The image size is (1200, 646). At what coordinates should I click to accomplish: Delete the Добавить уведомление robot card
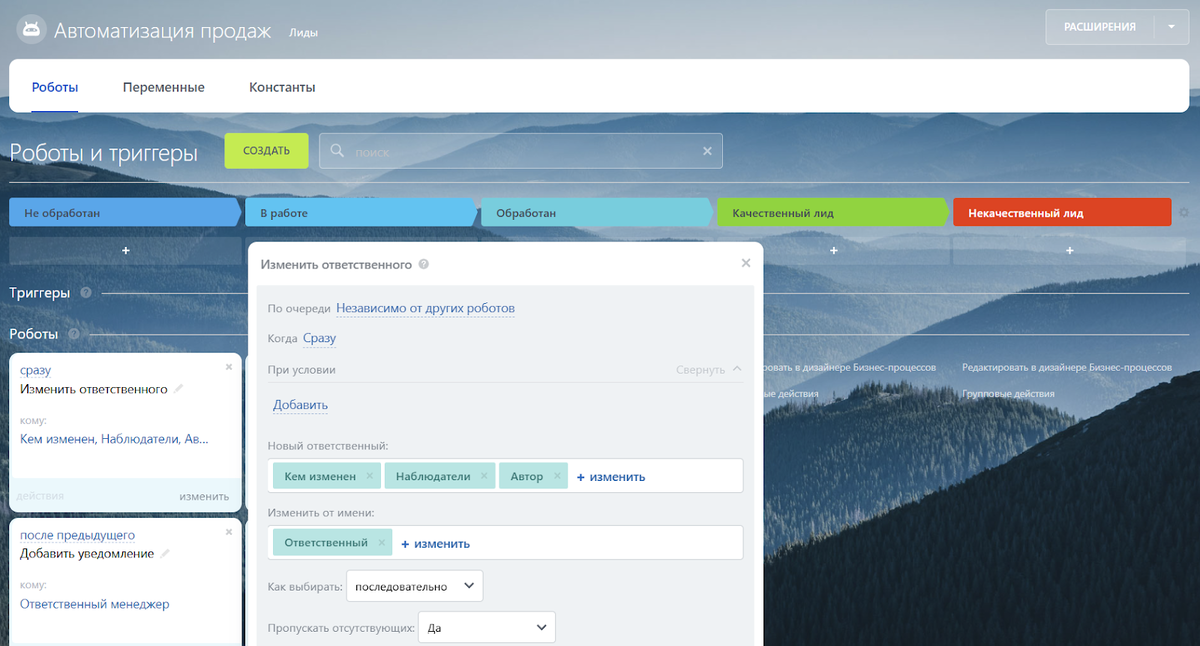229,532
